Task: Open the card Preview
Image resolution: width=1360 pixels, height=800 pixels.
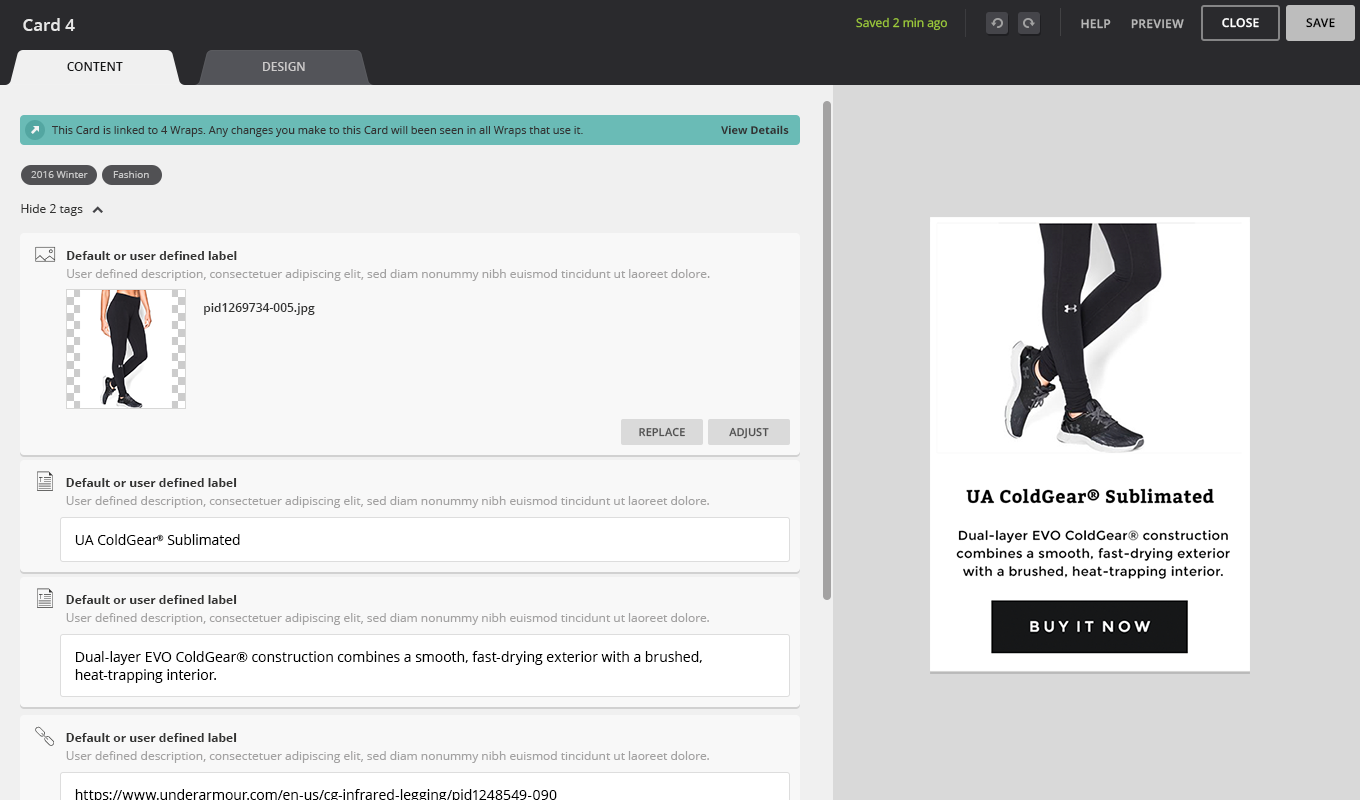Action: point(1157,23)
